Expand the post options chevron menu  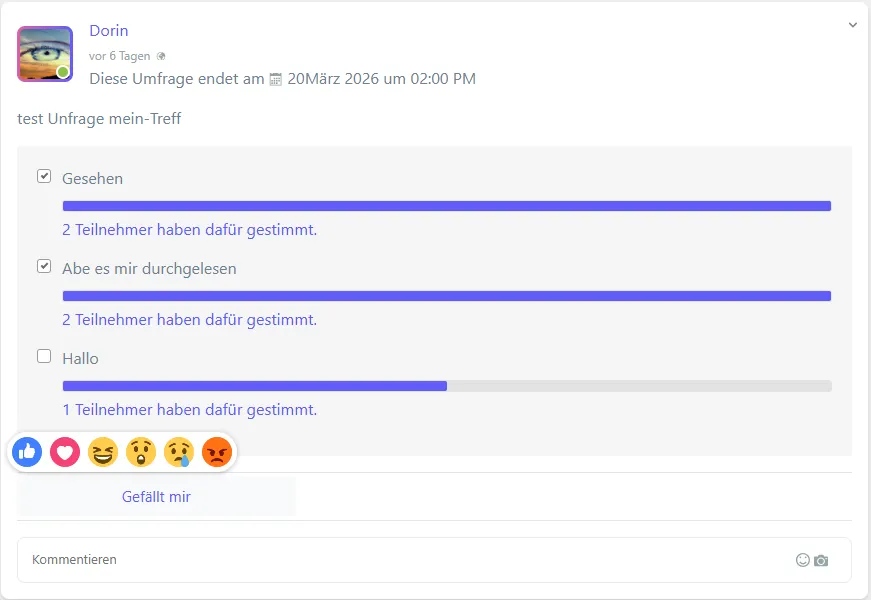tap(853, 25)
